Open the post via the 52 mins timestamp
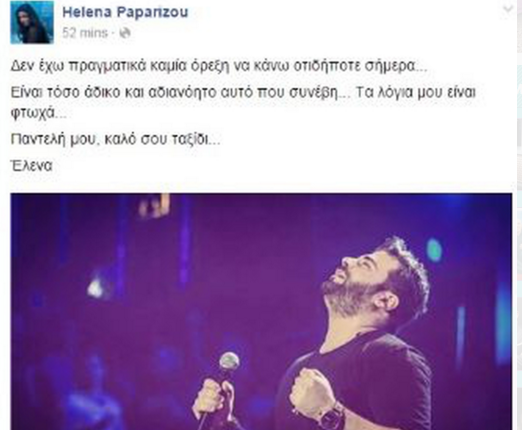The image size is (522, 430). coord(85,33)
